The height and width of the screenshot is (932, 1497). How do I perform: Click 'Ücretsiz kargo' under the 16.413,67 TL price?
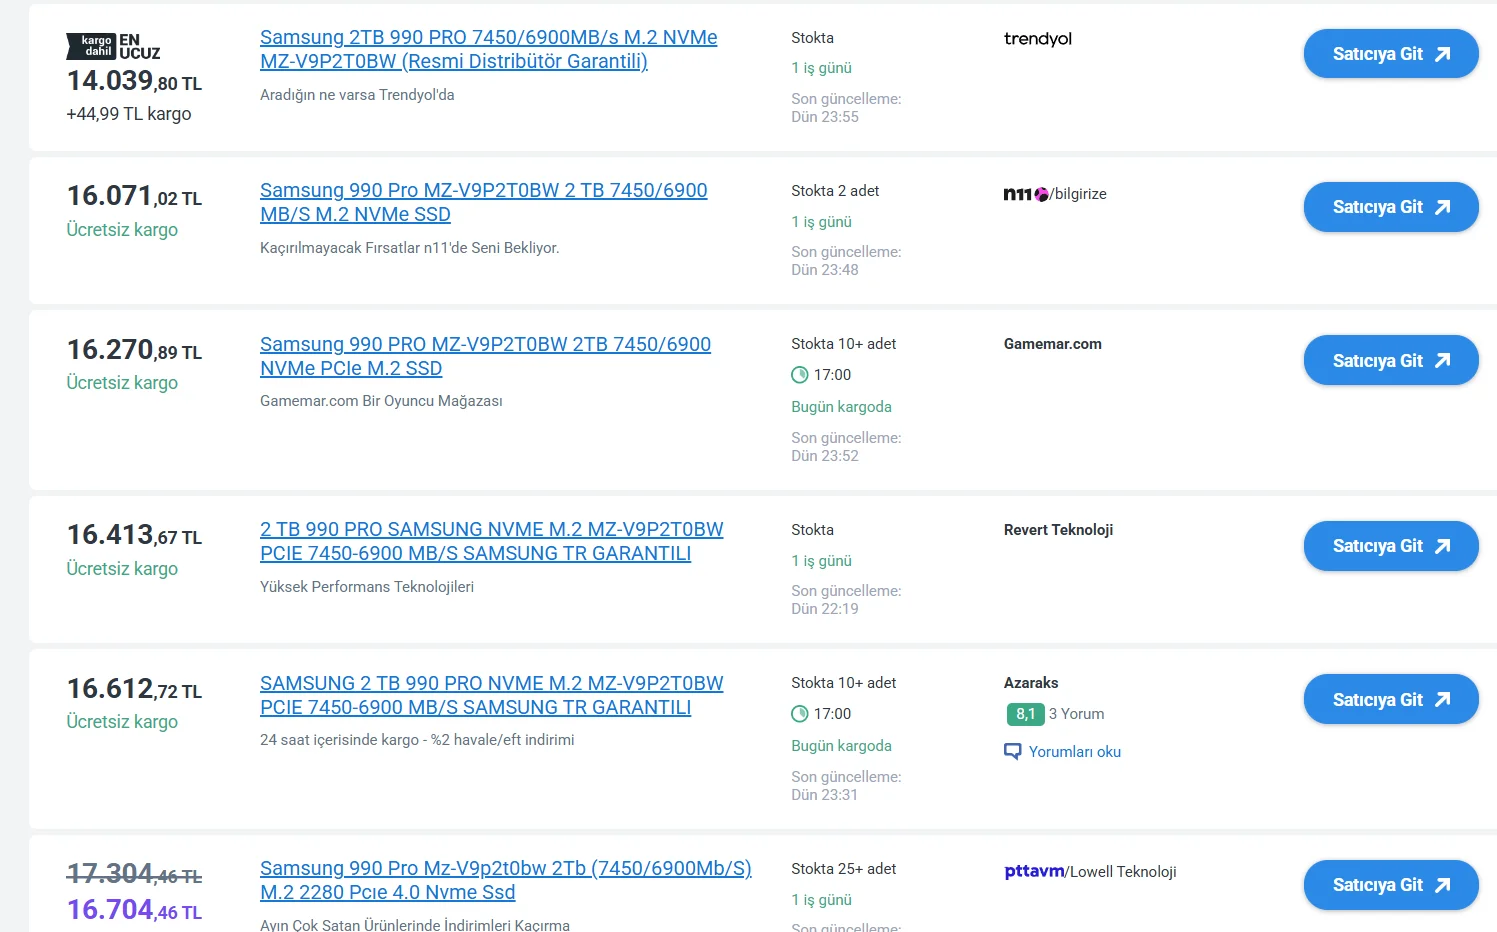point(122,569)
